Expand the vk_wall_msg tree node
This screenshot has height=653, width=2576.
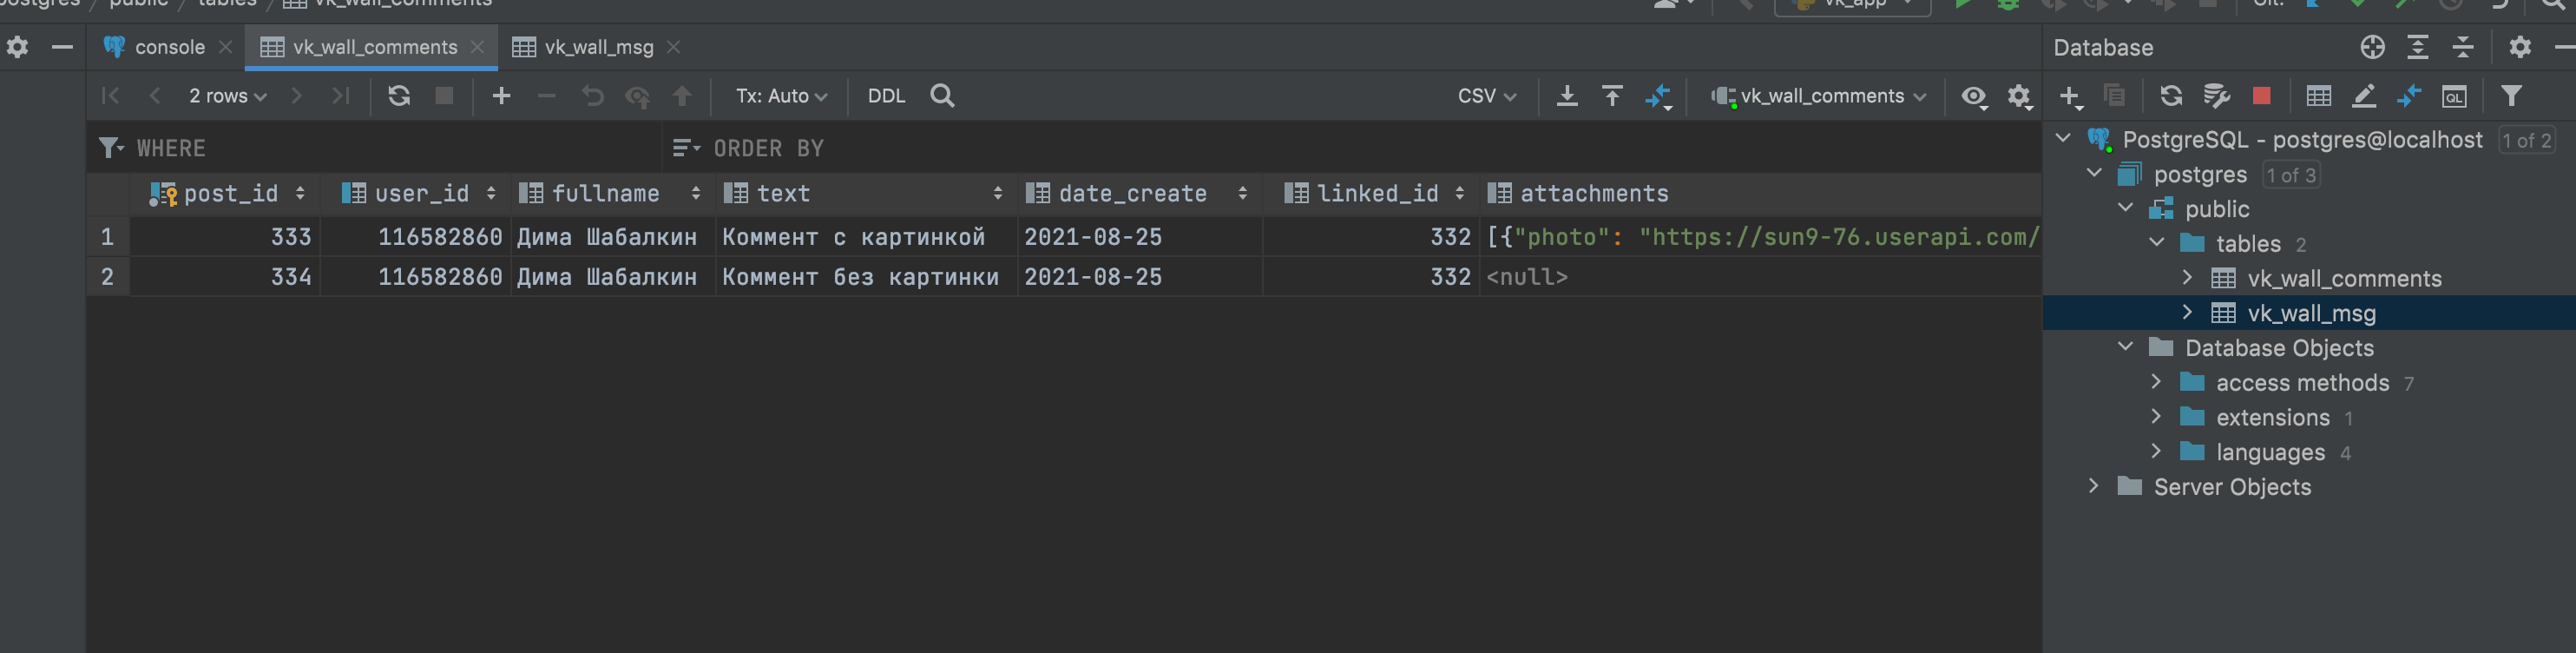(2188, 312)
